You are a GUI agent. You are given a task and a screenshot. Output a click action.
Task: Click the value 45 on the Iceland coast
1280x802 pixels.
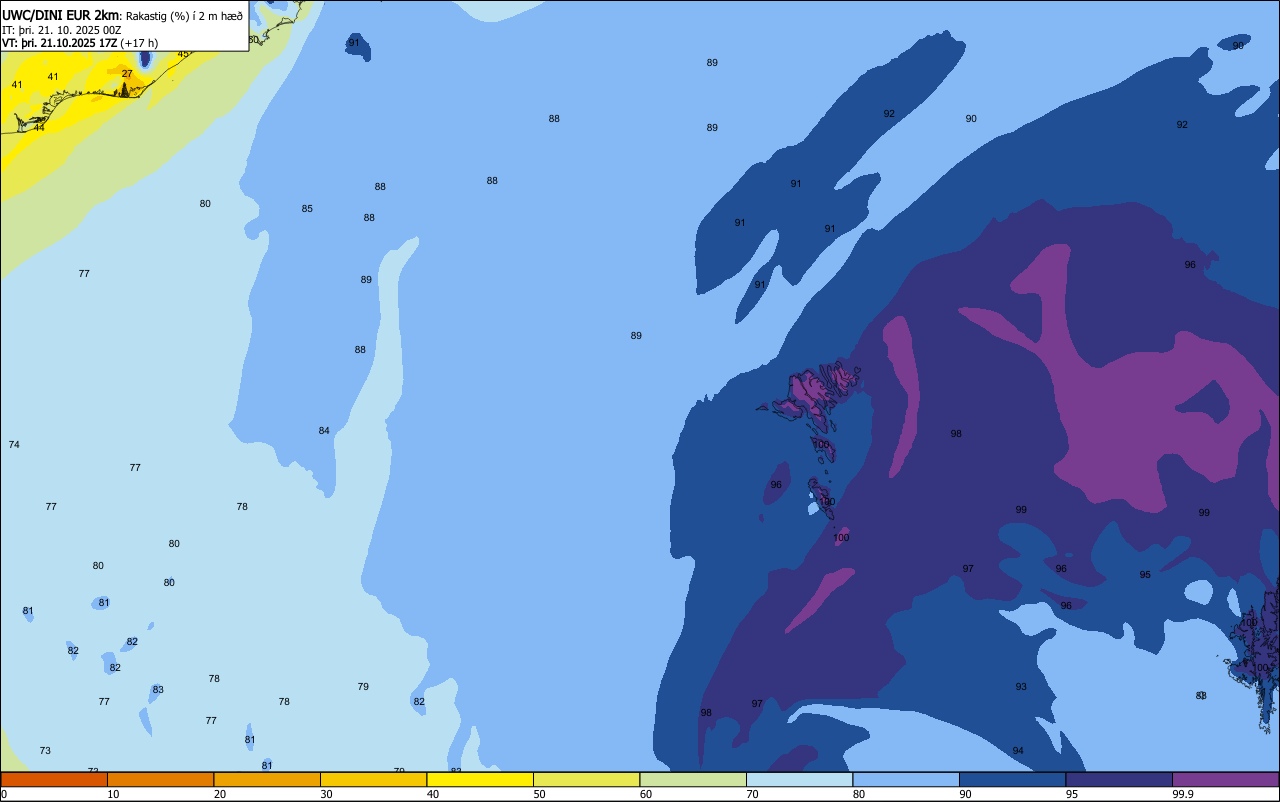click(x=183, y=54)
